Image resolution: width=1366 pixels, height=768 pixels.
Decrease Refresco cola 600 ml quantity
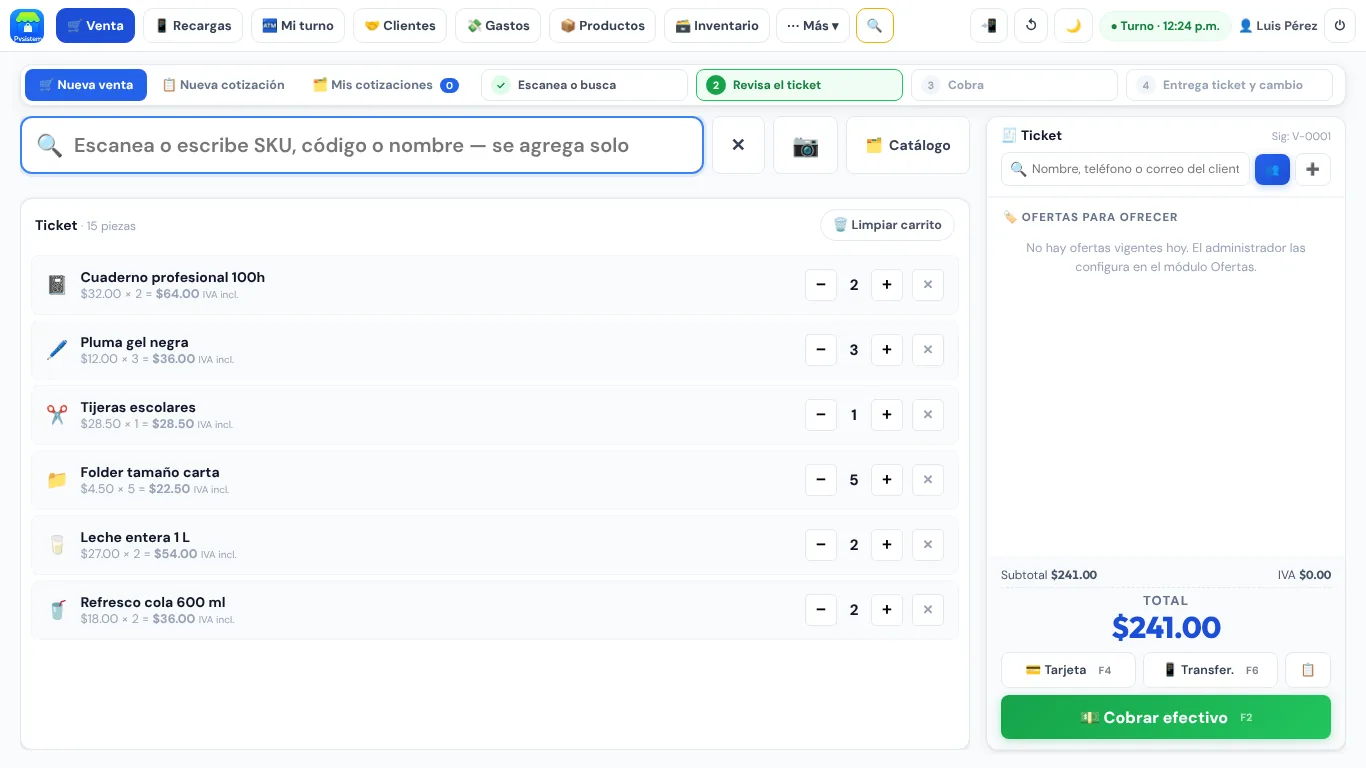(x=821, y=610)
